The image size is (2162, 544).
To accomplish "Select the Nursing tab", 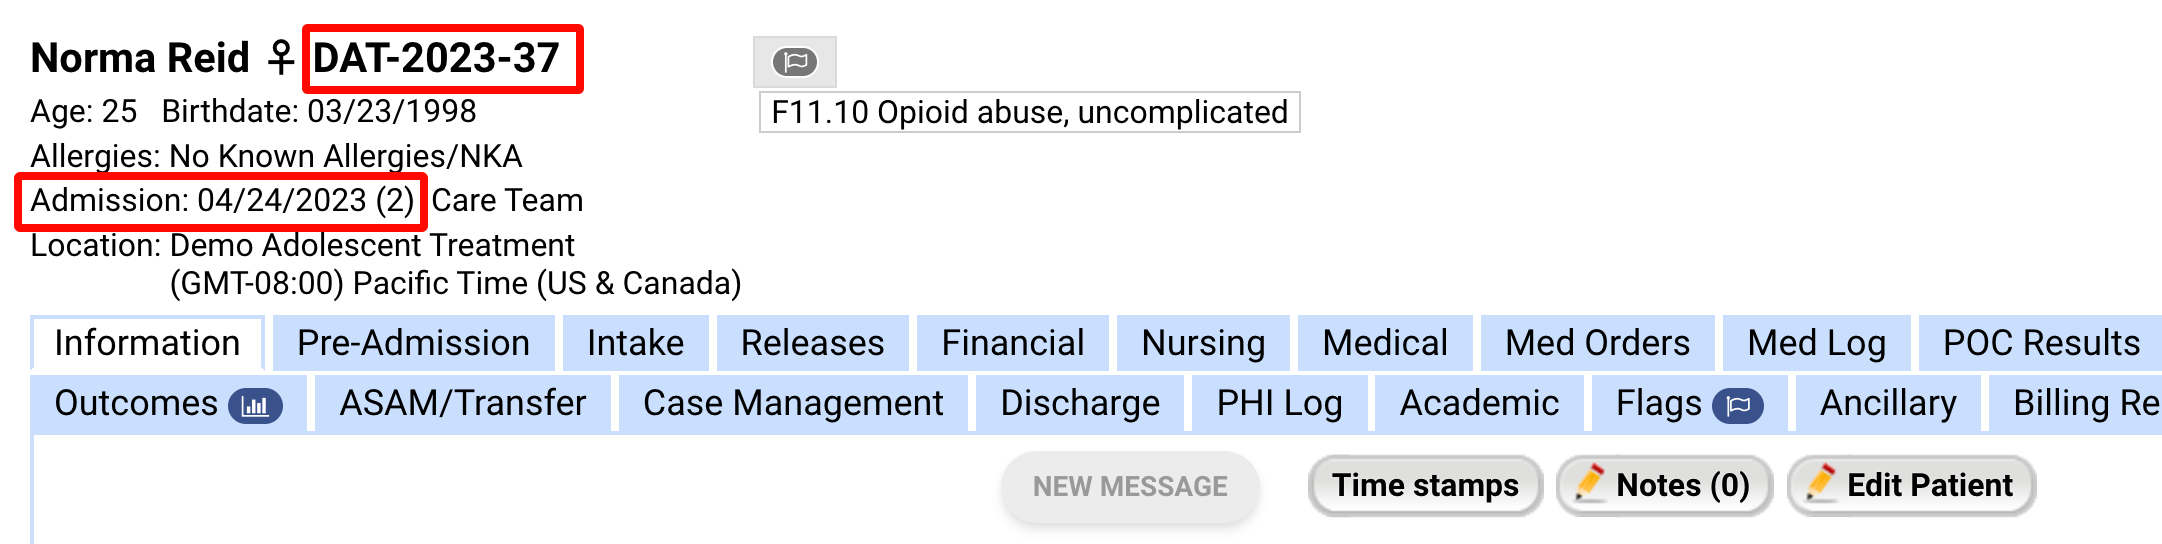I will [x=1203, y=343].
